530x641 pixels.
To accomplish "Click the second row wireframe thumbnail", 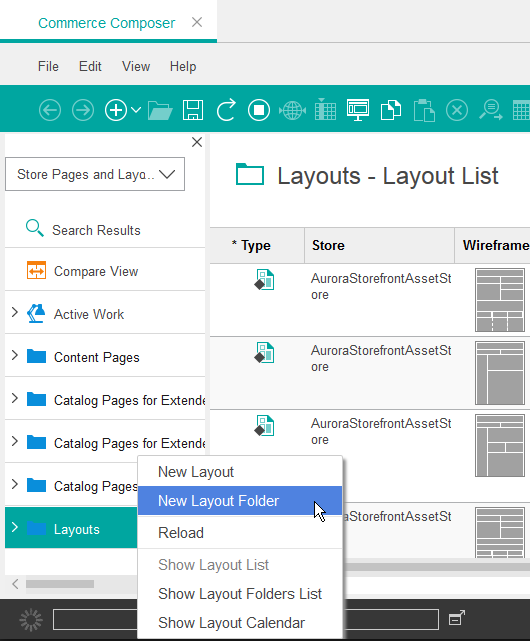I will point(500,373).
